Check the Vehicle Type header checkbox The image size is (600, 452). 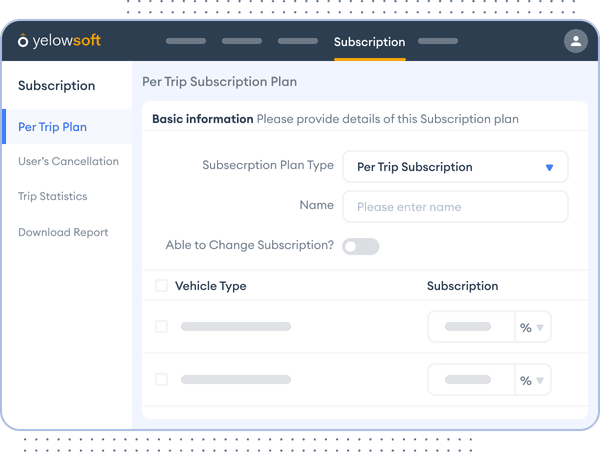click(x=162, y=286)
